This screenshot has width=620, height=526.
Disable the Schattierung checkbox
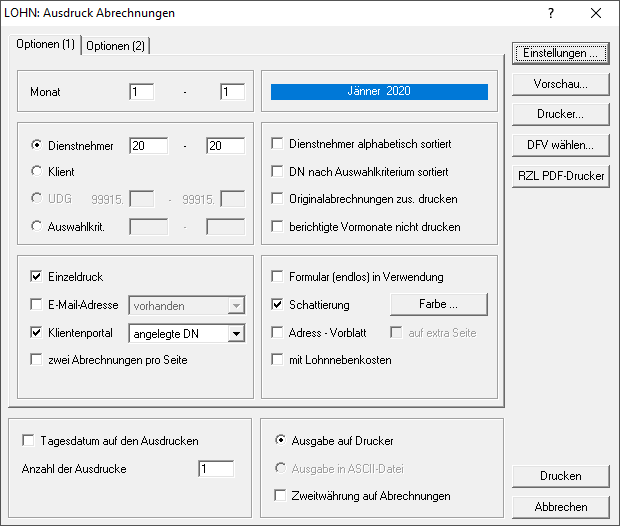278,304
